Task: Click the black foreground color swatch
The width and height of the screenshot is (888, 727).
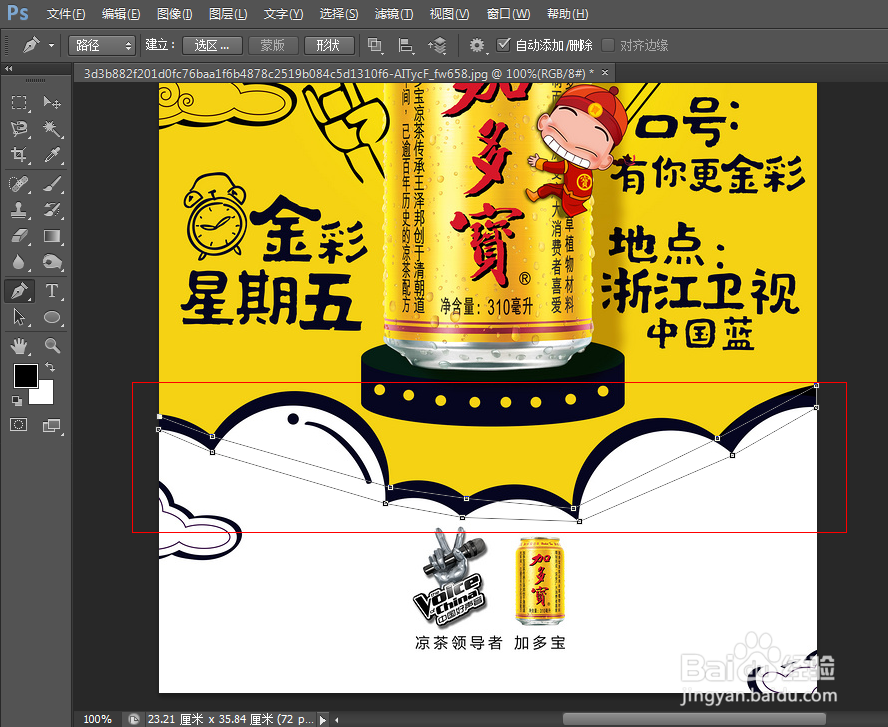Action: [25, 375]
